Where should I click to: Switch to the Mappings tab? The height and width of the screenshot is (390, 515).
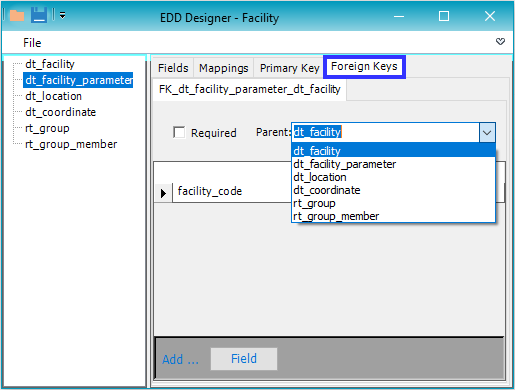click(x=223, y=68)
